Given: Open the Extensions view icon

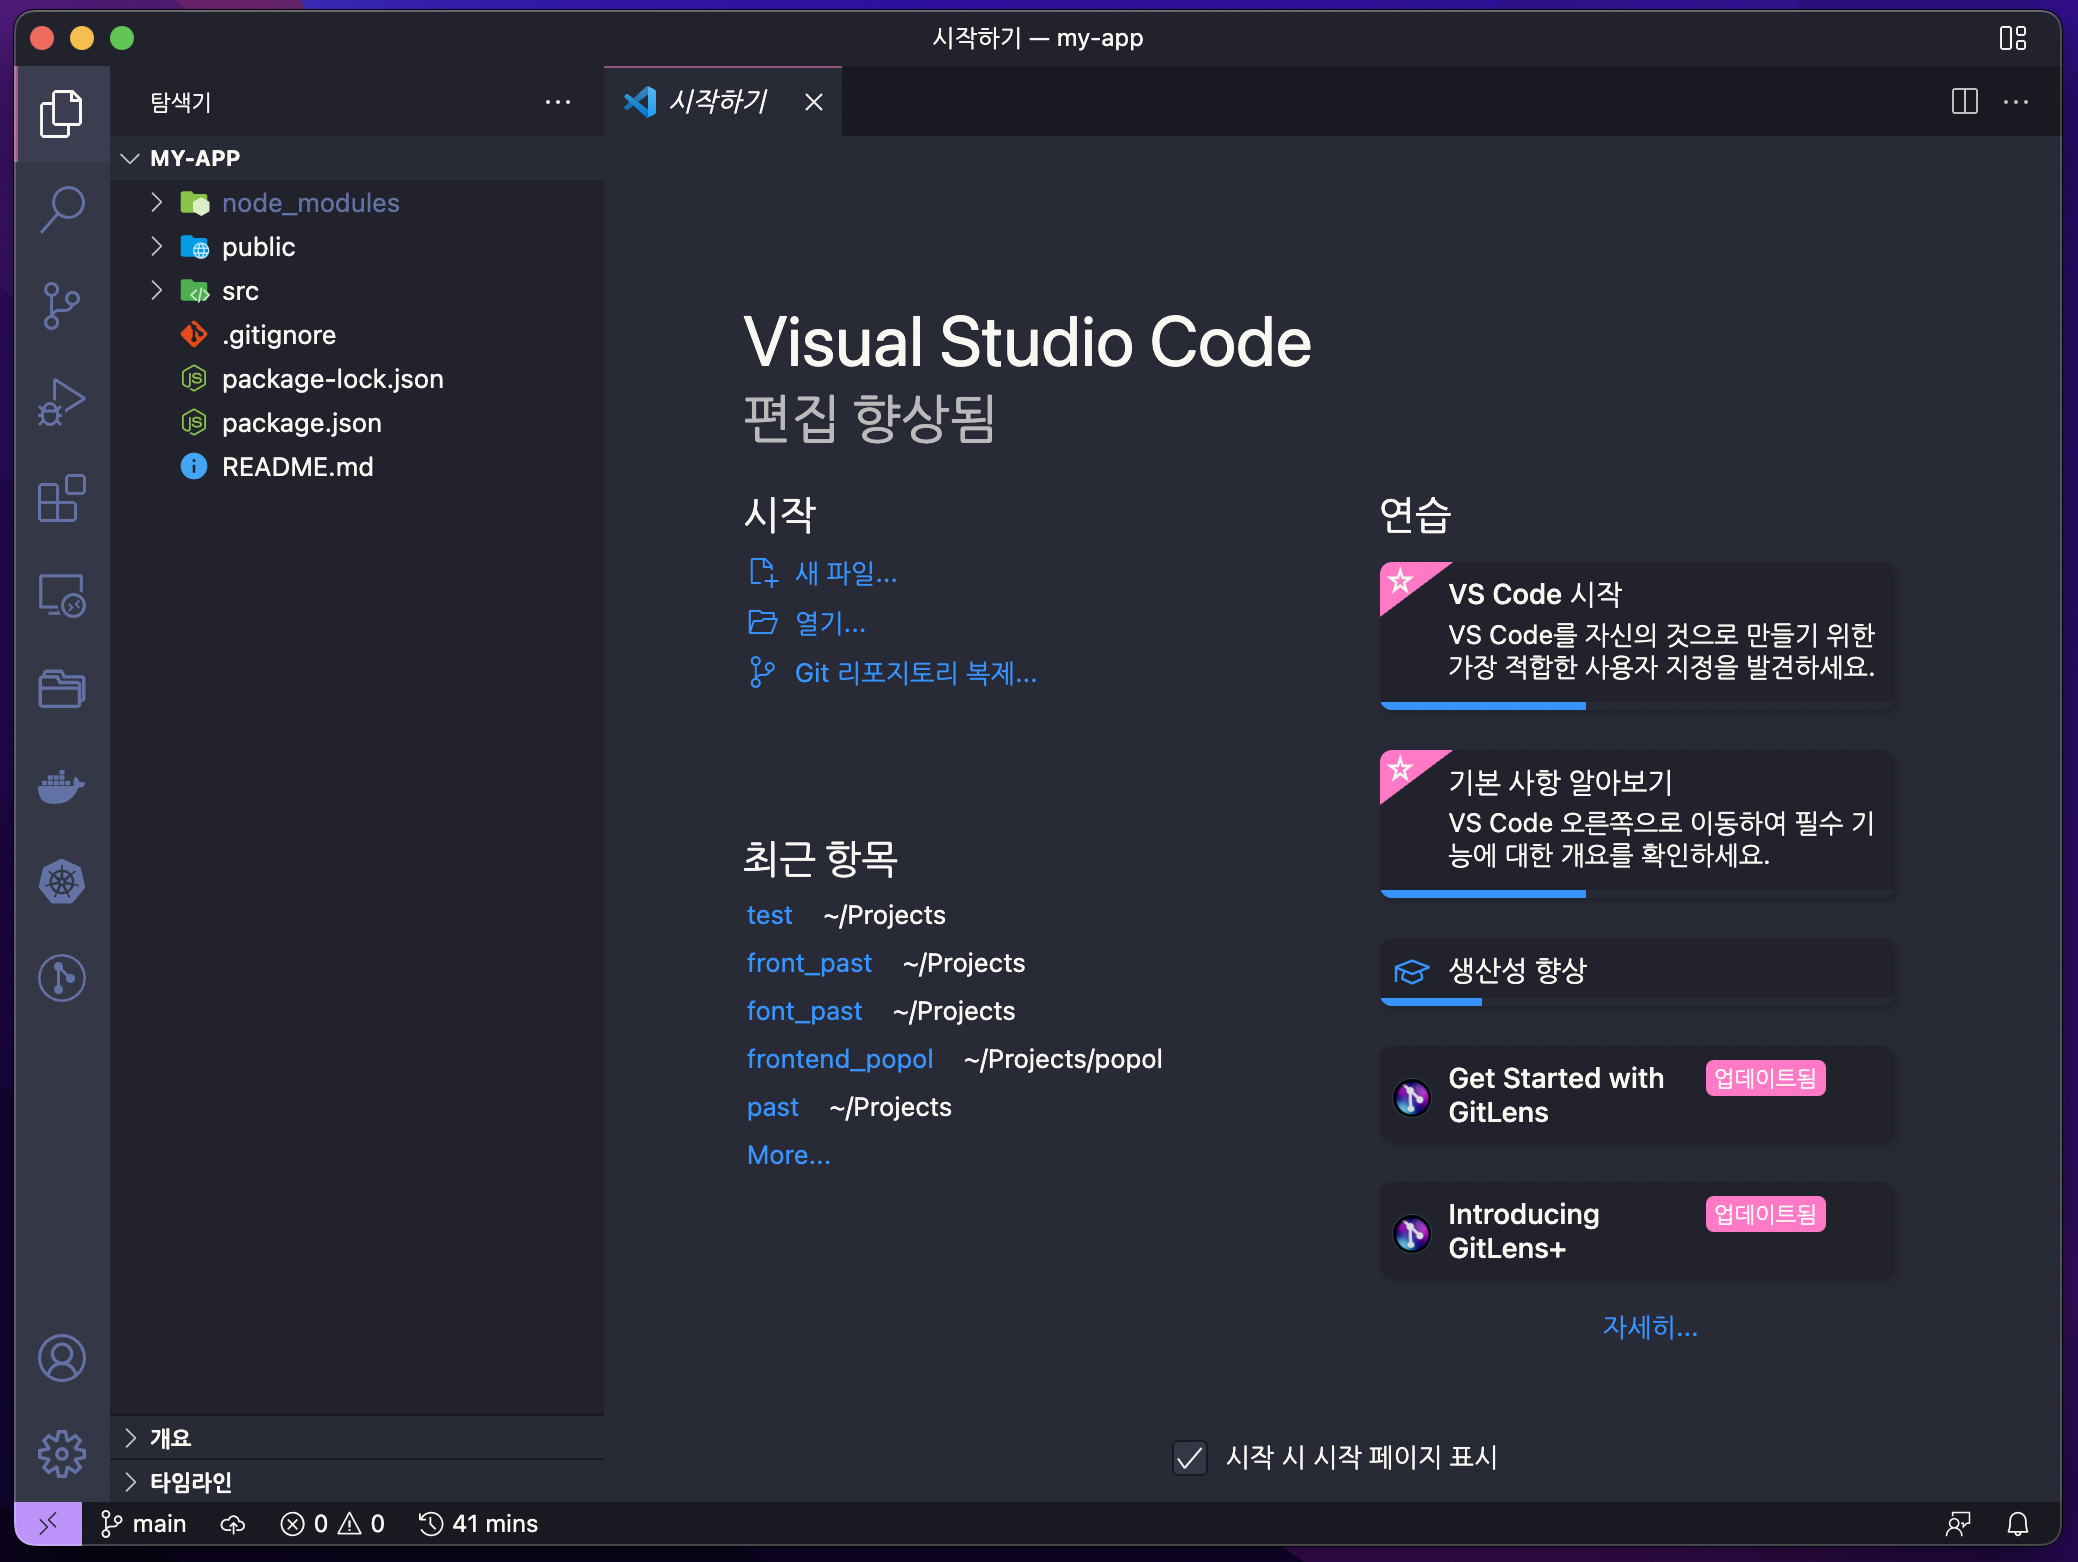Looking at the screenshot, I should coord(62,498).
